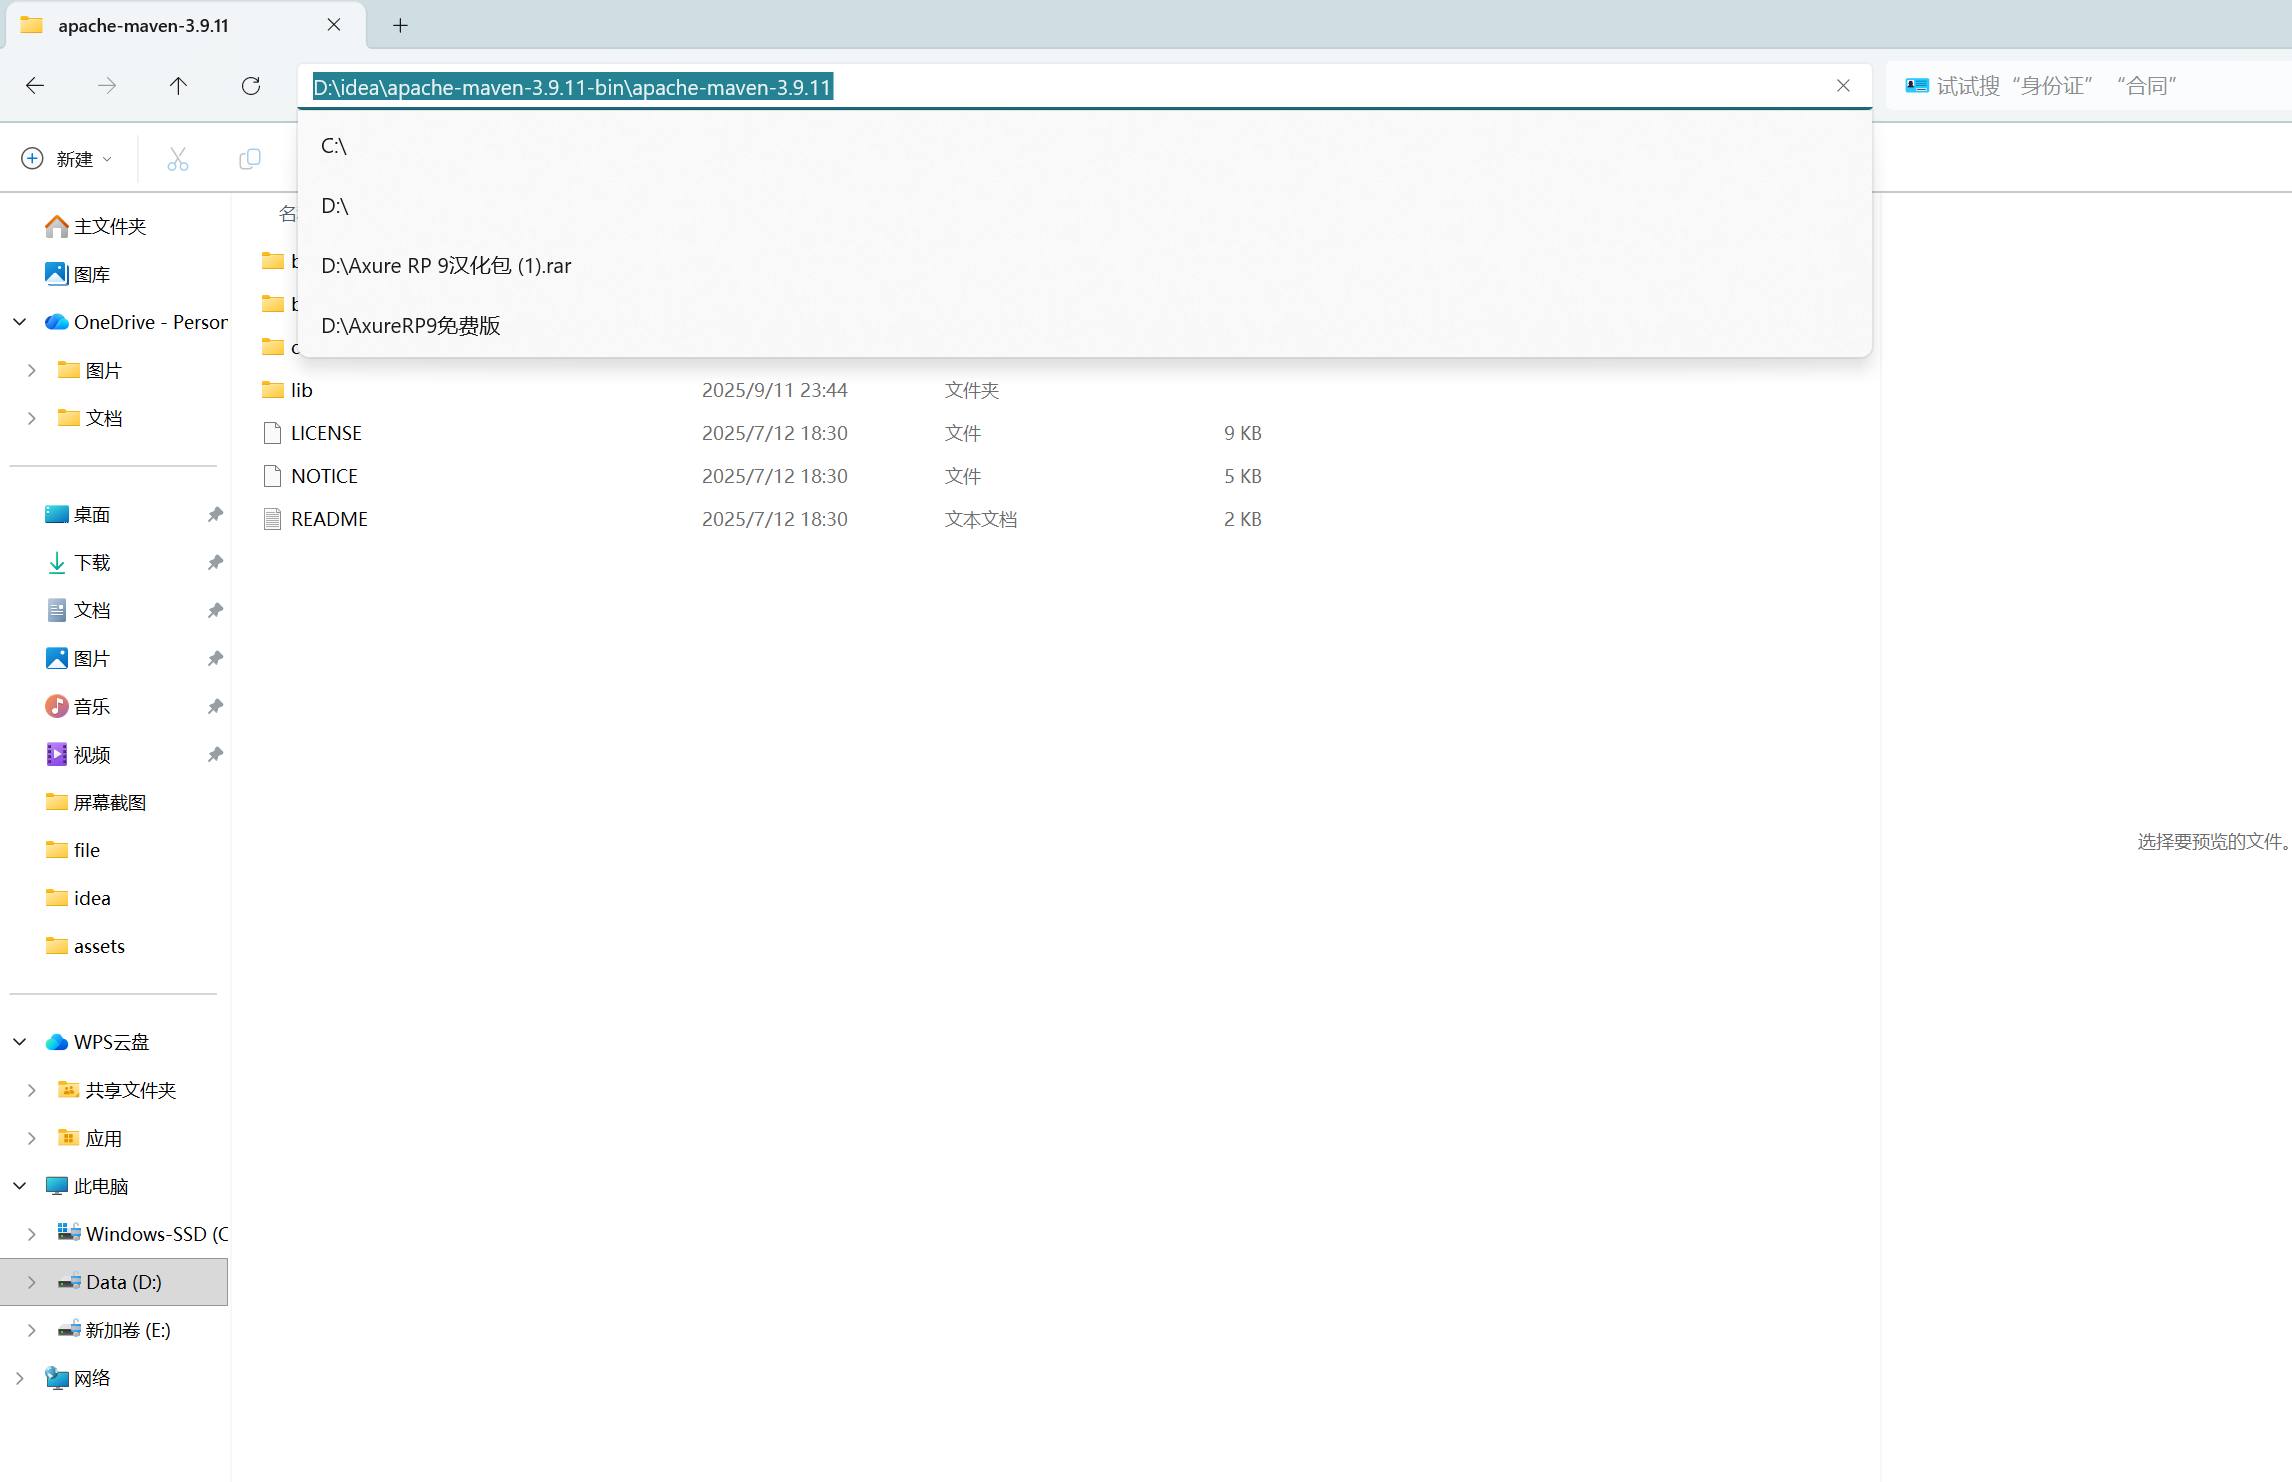Collapse the OneDrive tree node
2292x1482 pixels.
[19, 322]
